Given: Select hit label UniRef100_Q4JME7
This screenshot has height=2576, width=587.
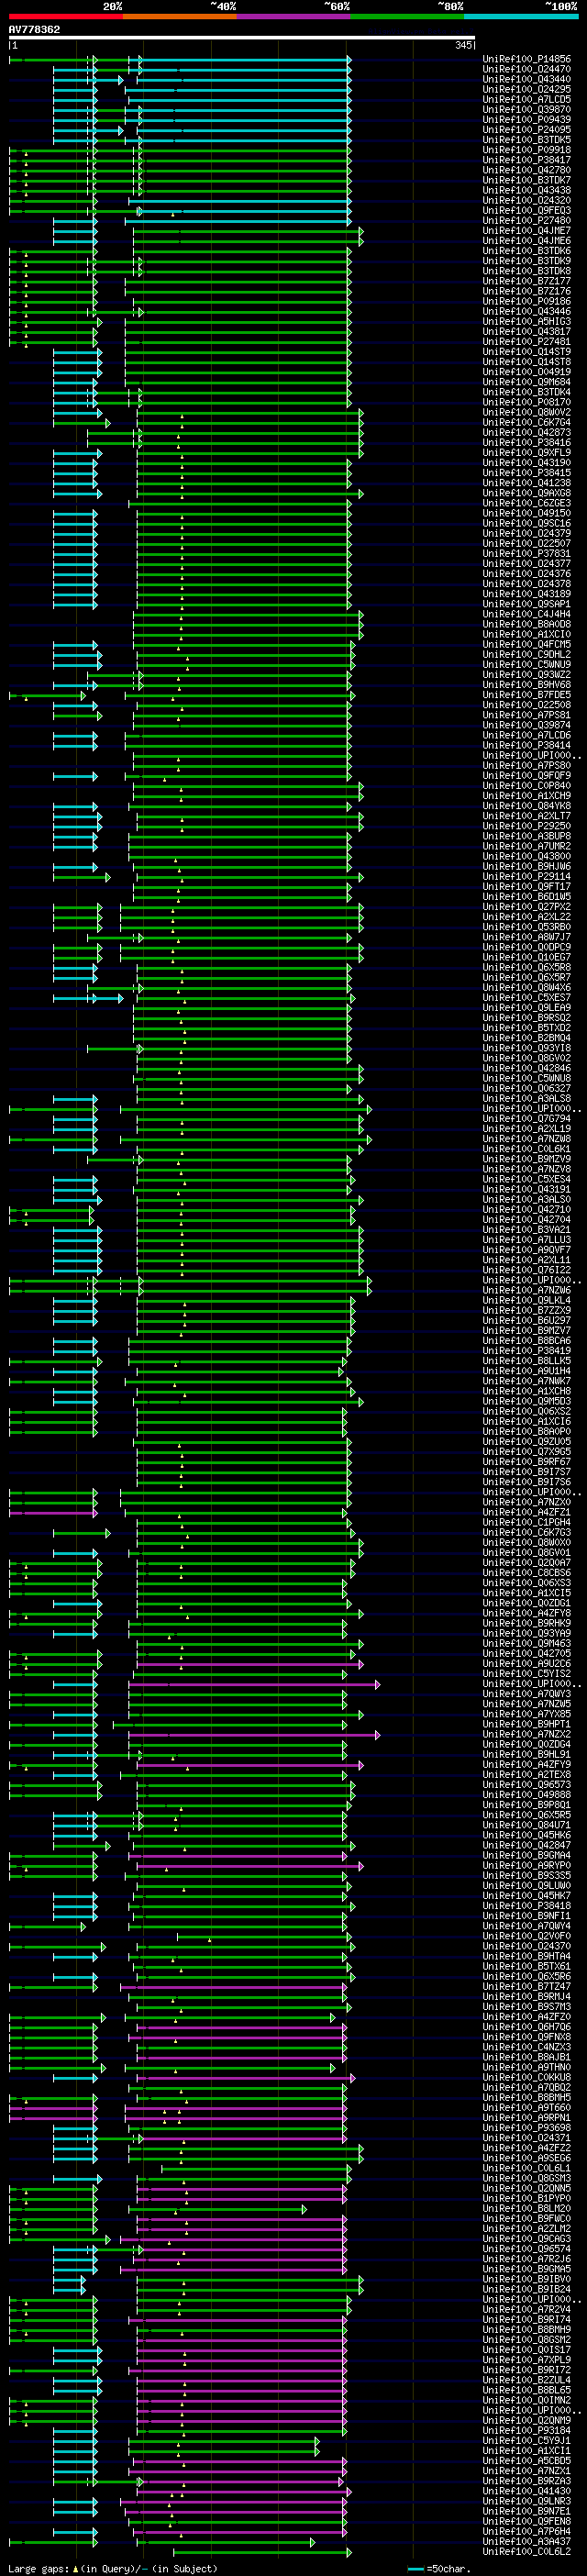Looking at the screenshot, I should click(x=527, y=230).
